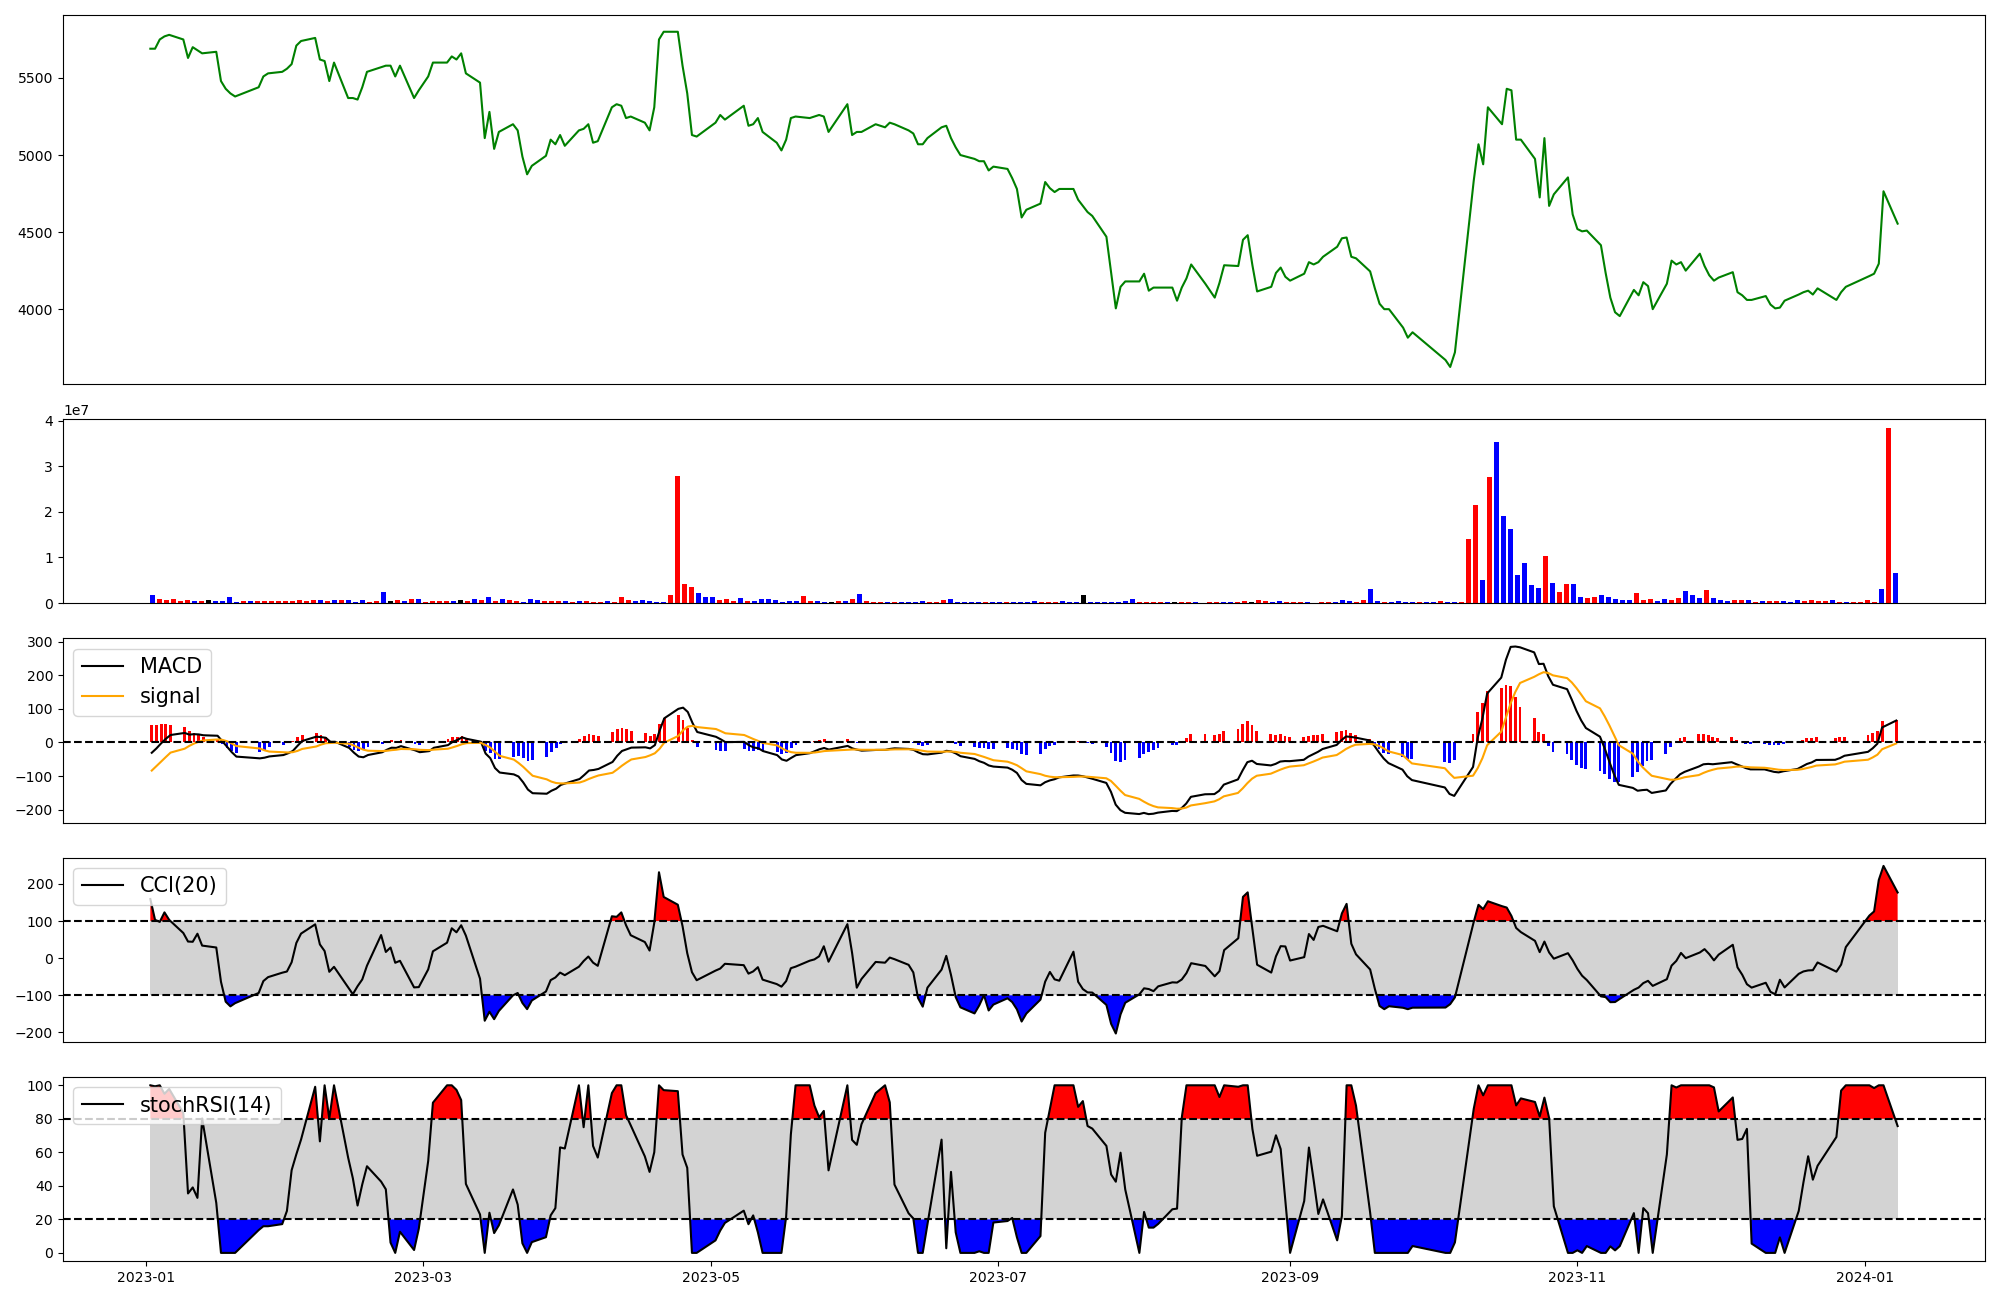The image size is (2000, 1300).
Task: Click the 2023-07 date tick label
Action: (999, 1277)
